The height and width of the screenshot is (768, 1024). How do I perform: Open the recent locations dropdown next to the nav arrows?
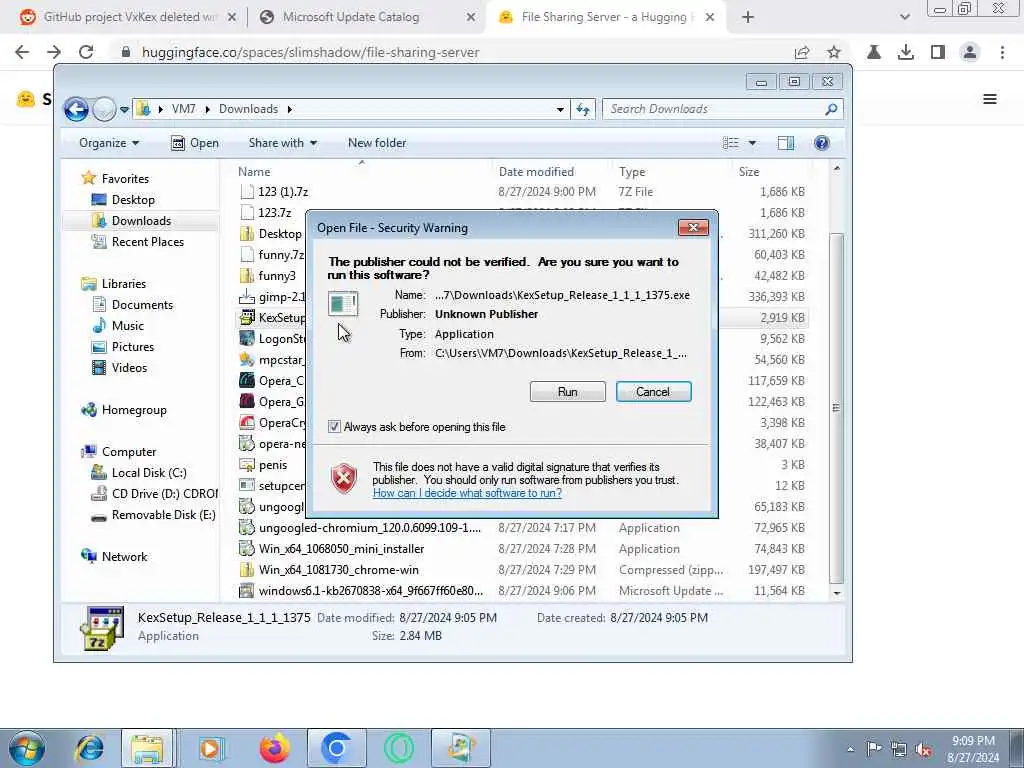click(124, 110)
